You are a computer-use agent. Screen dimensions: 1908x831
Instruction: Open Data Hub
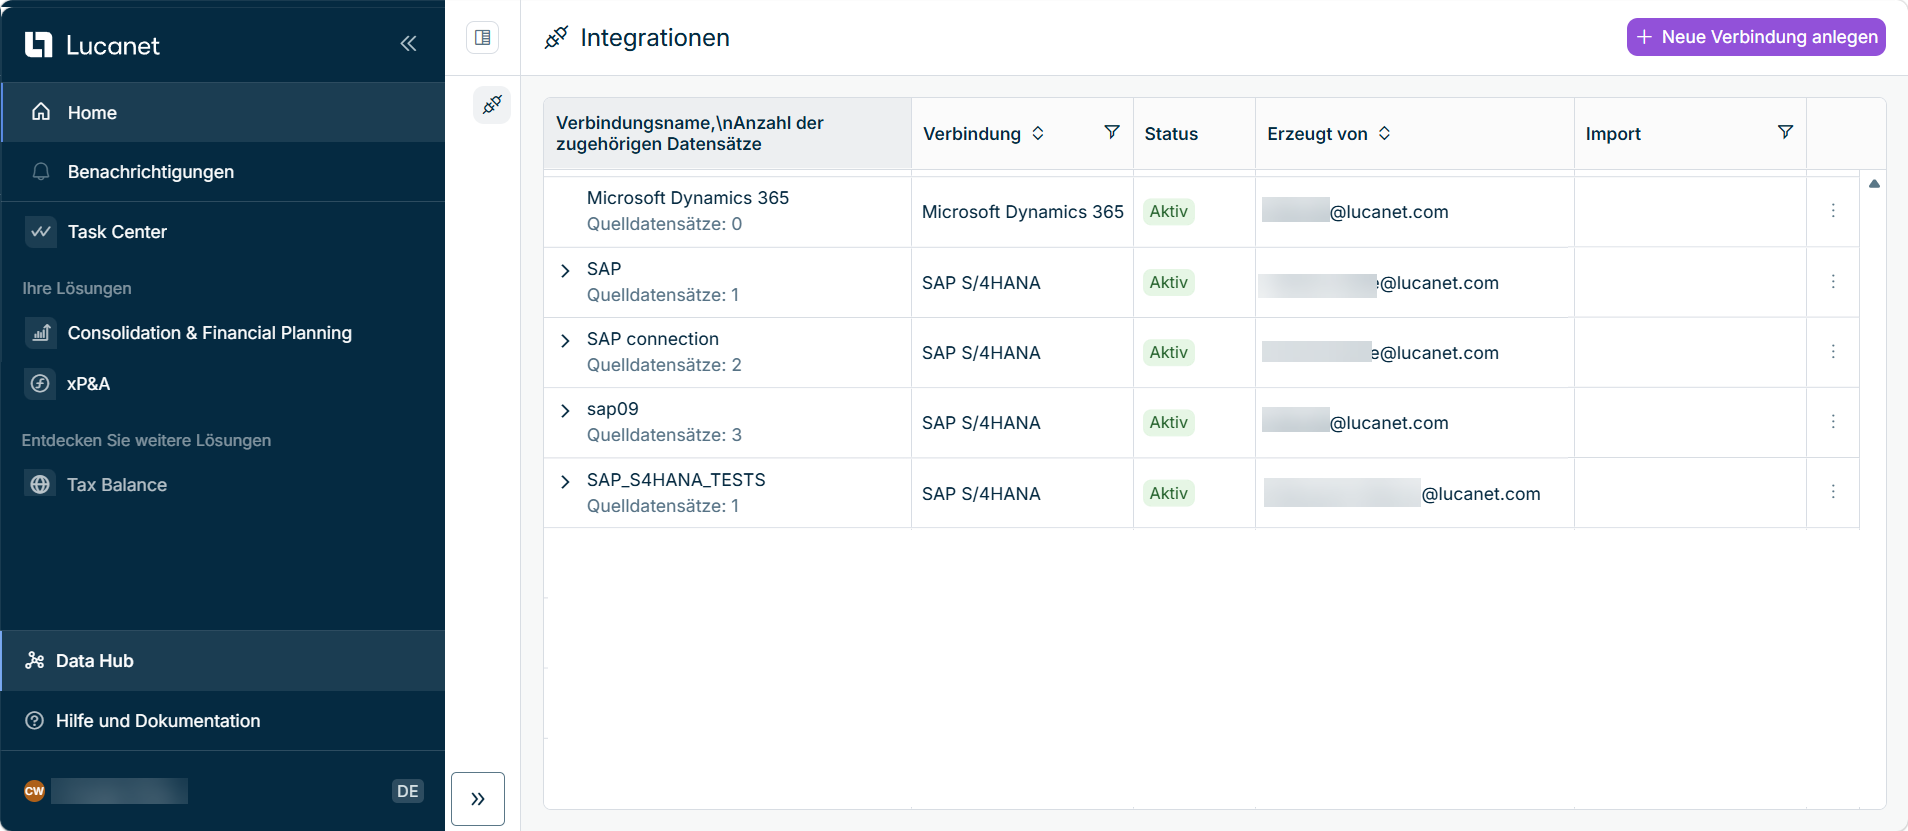[223, 661]
